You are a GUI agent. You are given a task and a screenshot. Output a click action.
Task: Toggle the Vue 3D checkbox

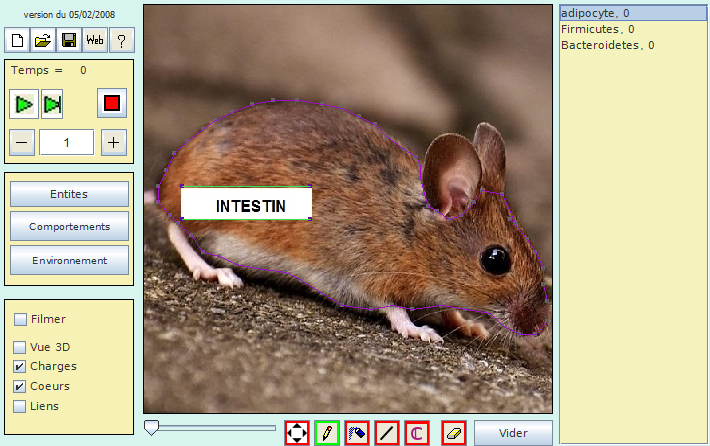tap(20, 347)
